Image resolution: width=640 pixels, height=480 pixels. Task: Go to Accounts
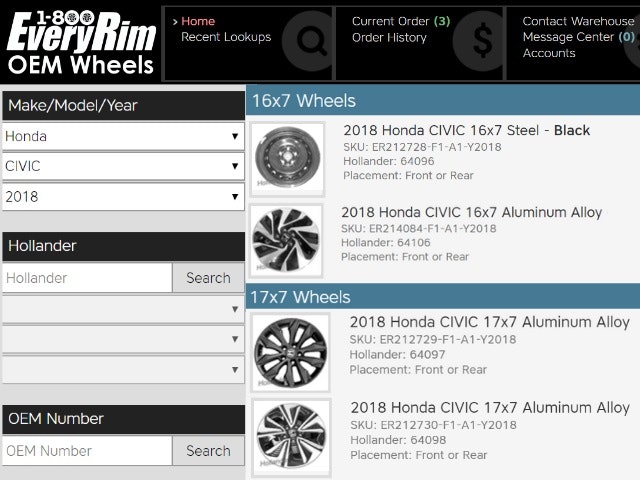click(549, 53)
